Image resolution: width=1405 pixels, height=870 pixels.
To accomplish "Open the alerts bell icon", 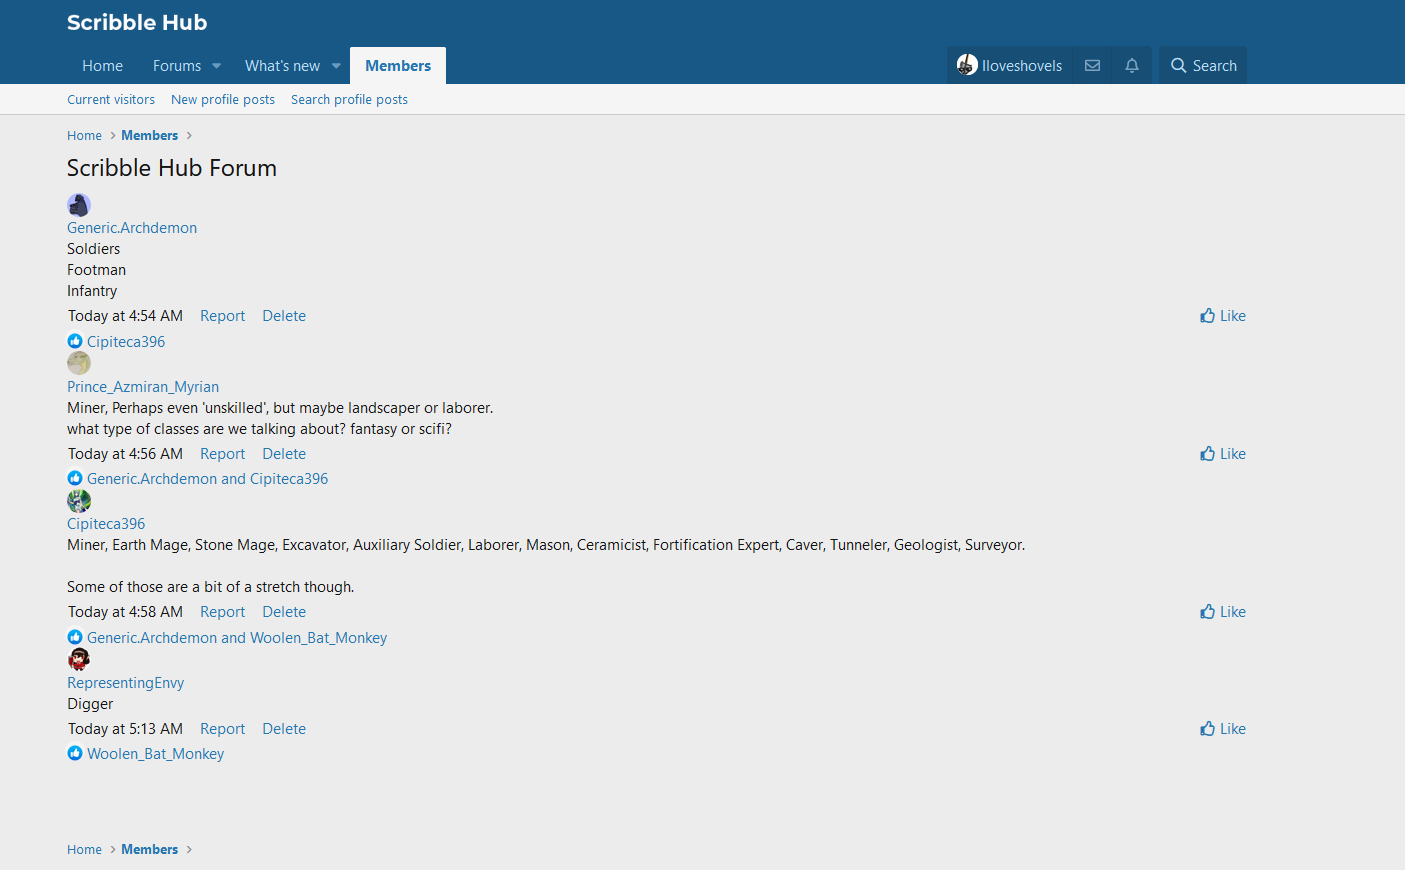I will coord(1132,66).
